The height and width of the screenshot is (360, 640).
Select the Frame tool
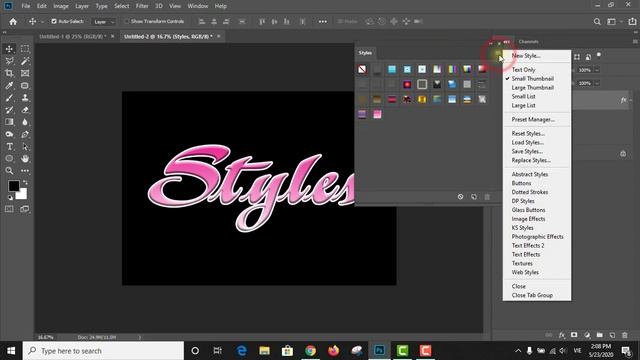click(25, 73)
